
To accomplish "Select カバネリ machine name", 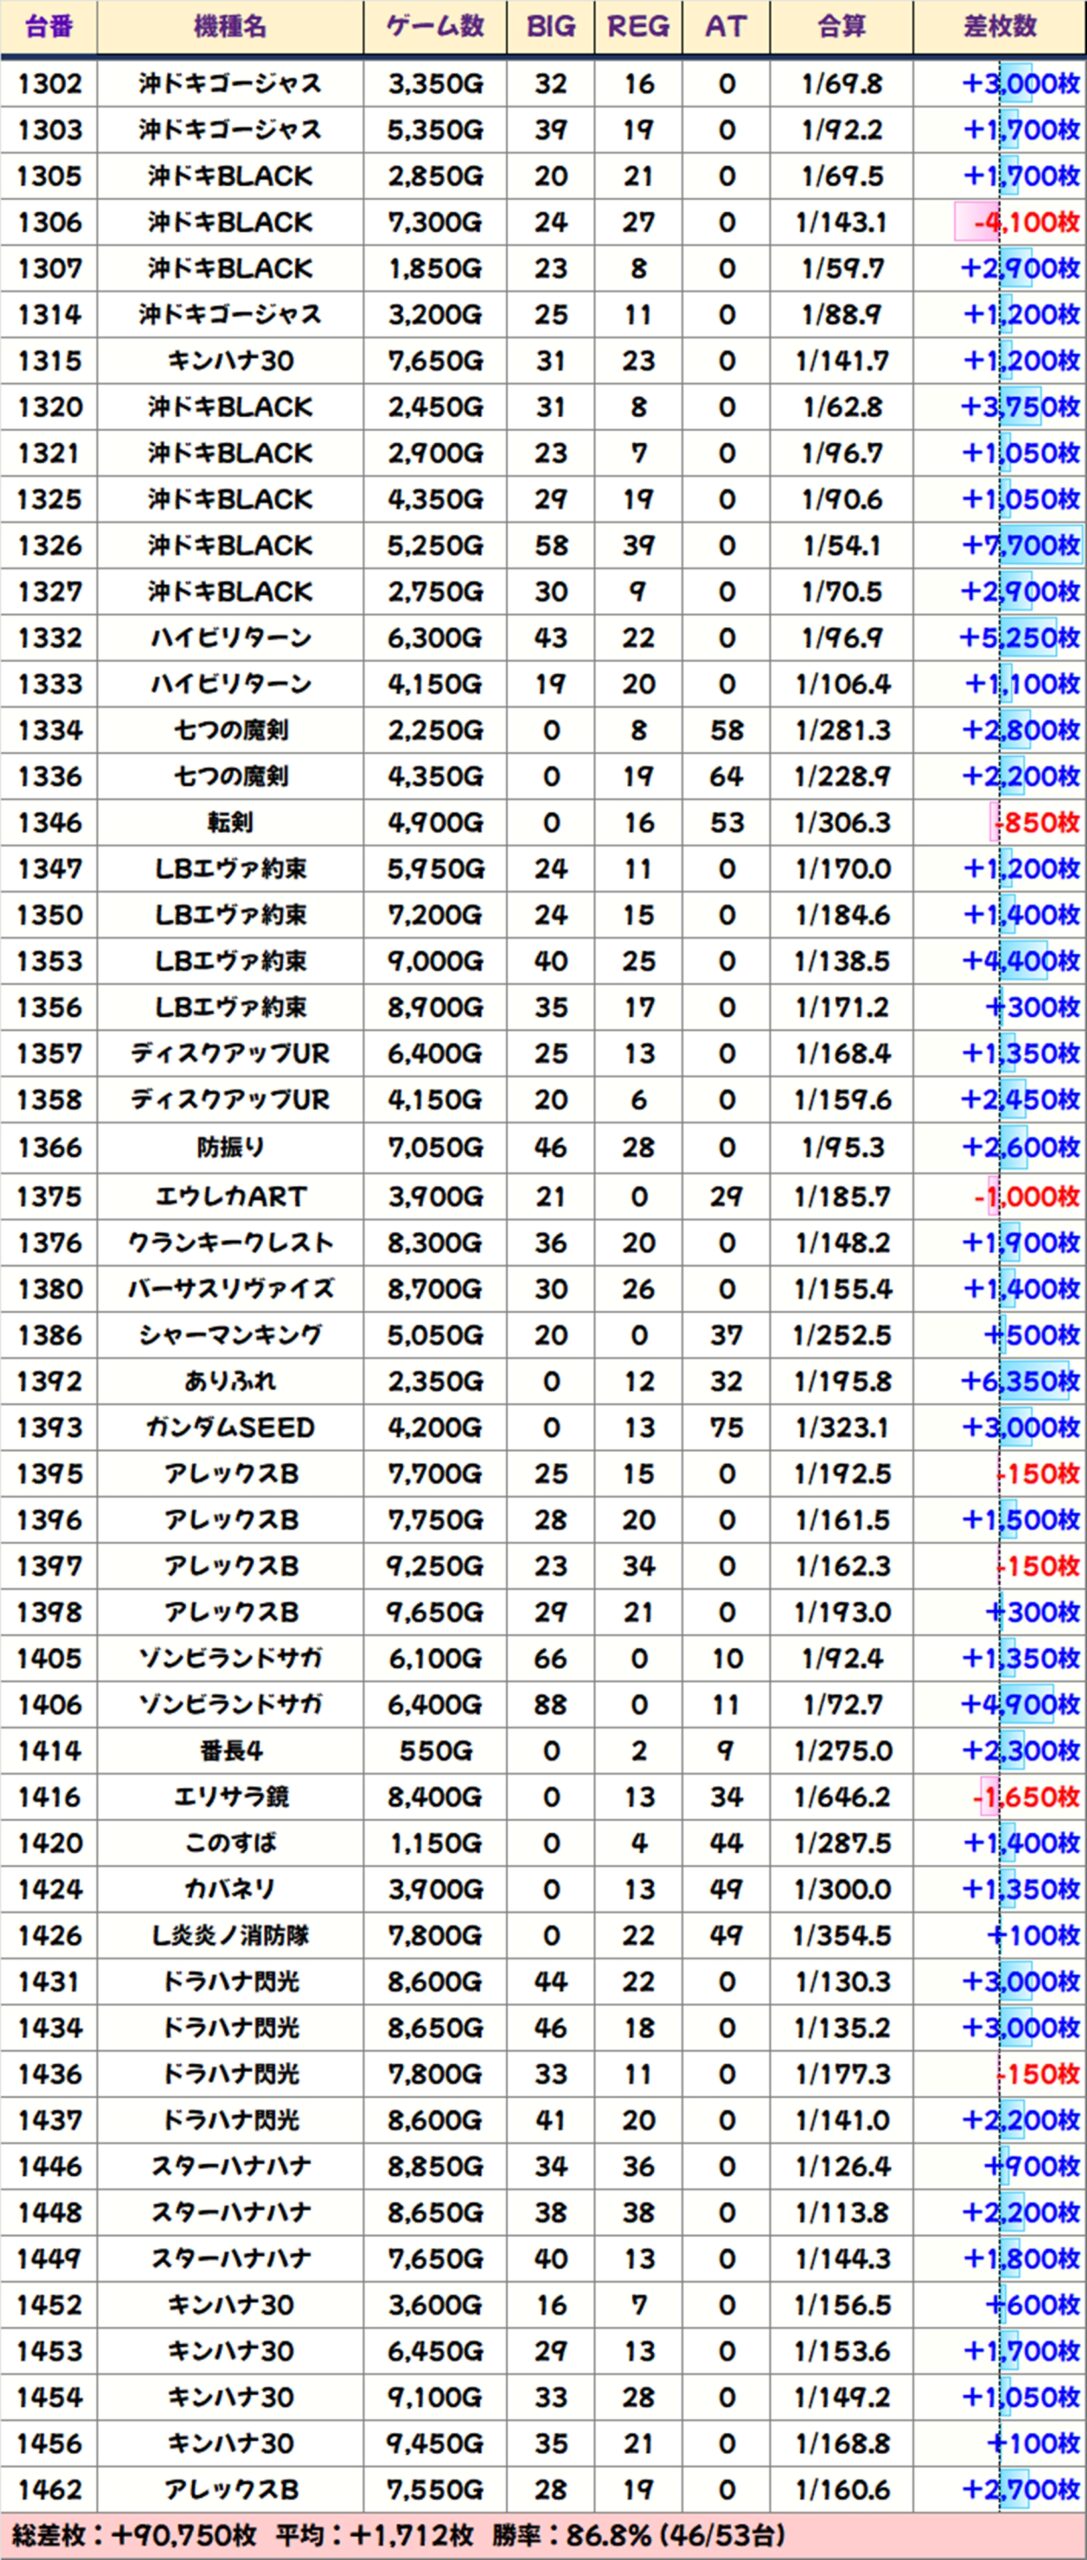I will point(230,1889).
